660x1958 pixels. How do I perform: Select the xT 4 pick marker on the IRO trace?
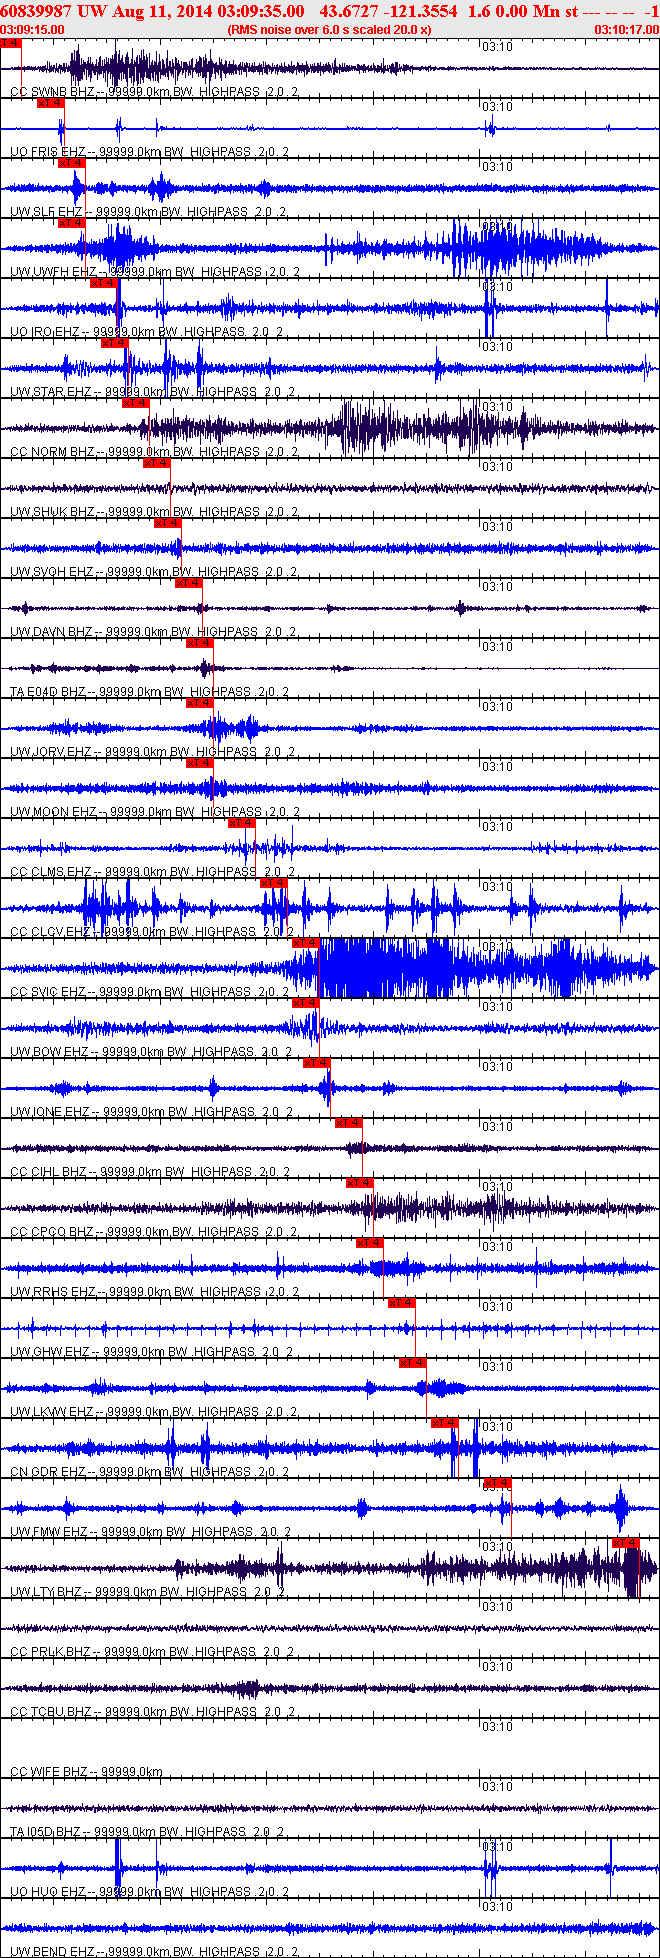[x=104, y=283]
